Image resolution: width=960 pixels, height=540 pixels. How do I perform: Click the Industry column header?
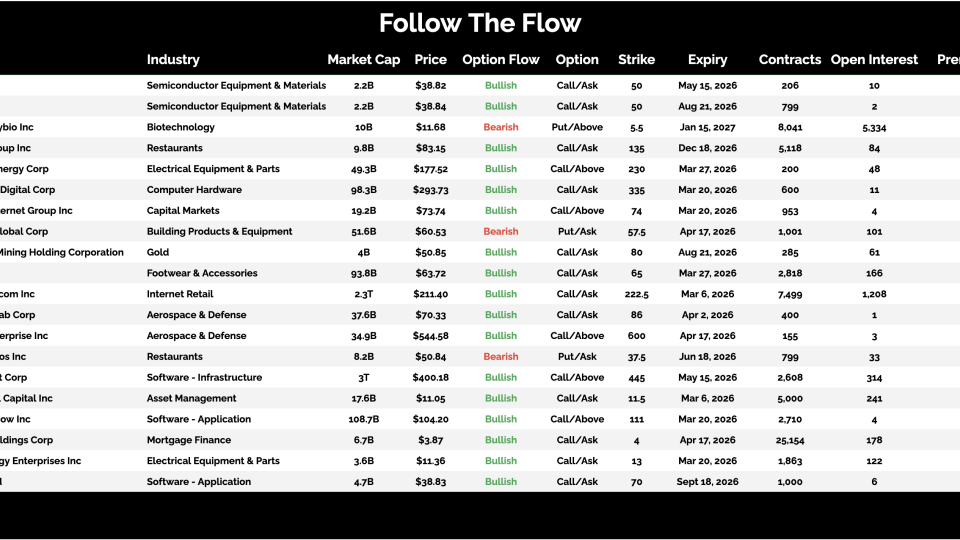point(173,60)
